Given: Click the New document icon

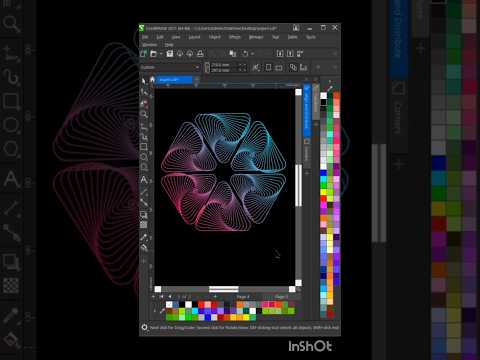Looking at the screenshot, I should coord(143,54).
